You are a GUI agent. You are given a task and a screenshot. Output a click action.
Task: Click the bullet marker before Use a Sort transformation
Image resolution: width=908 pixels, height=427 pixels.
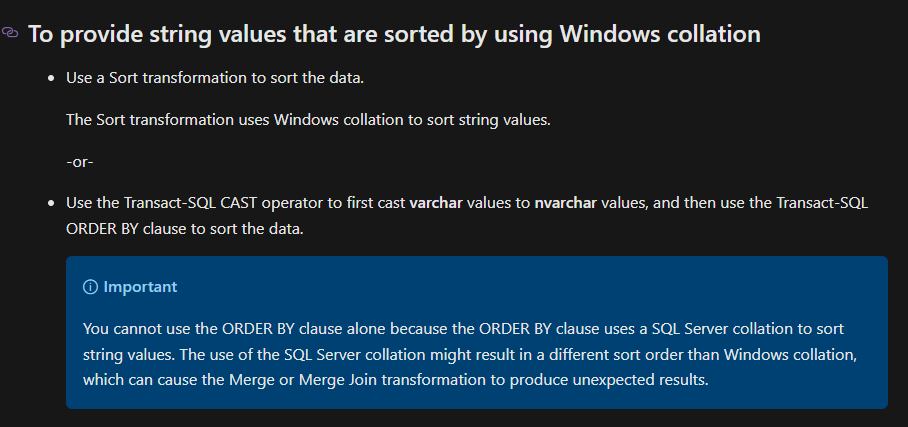(52, 78)
